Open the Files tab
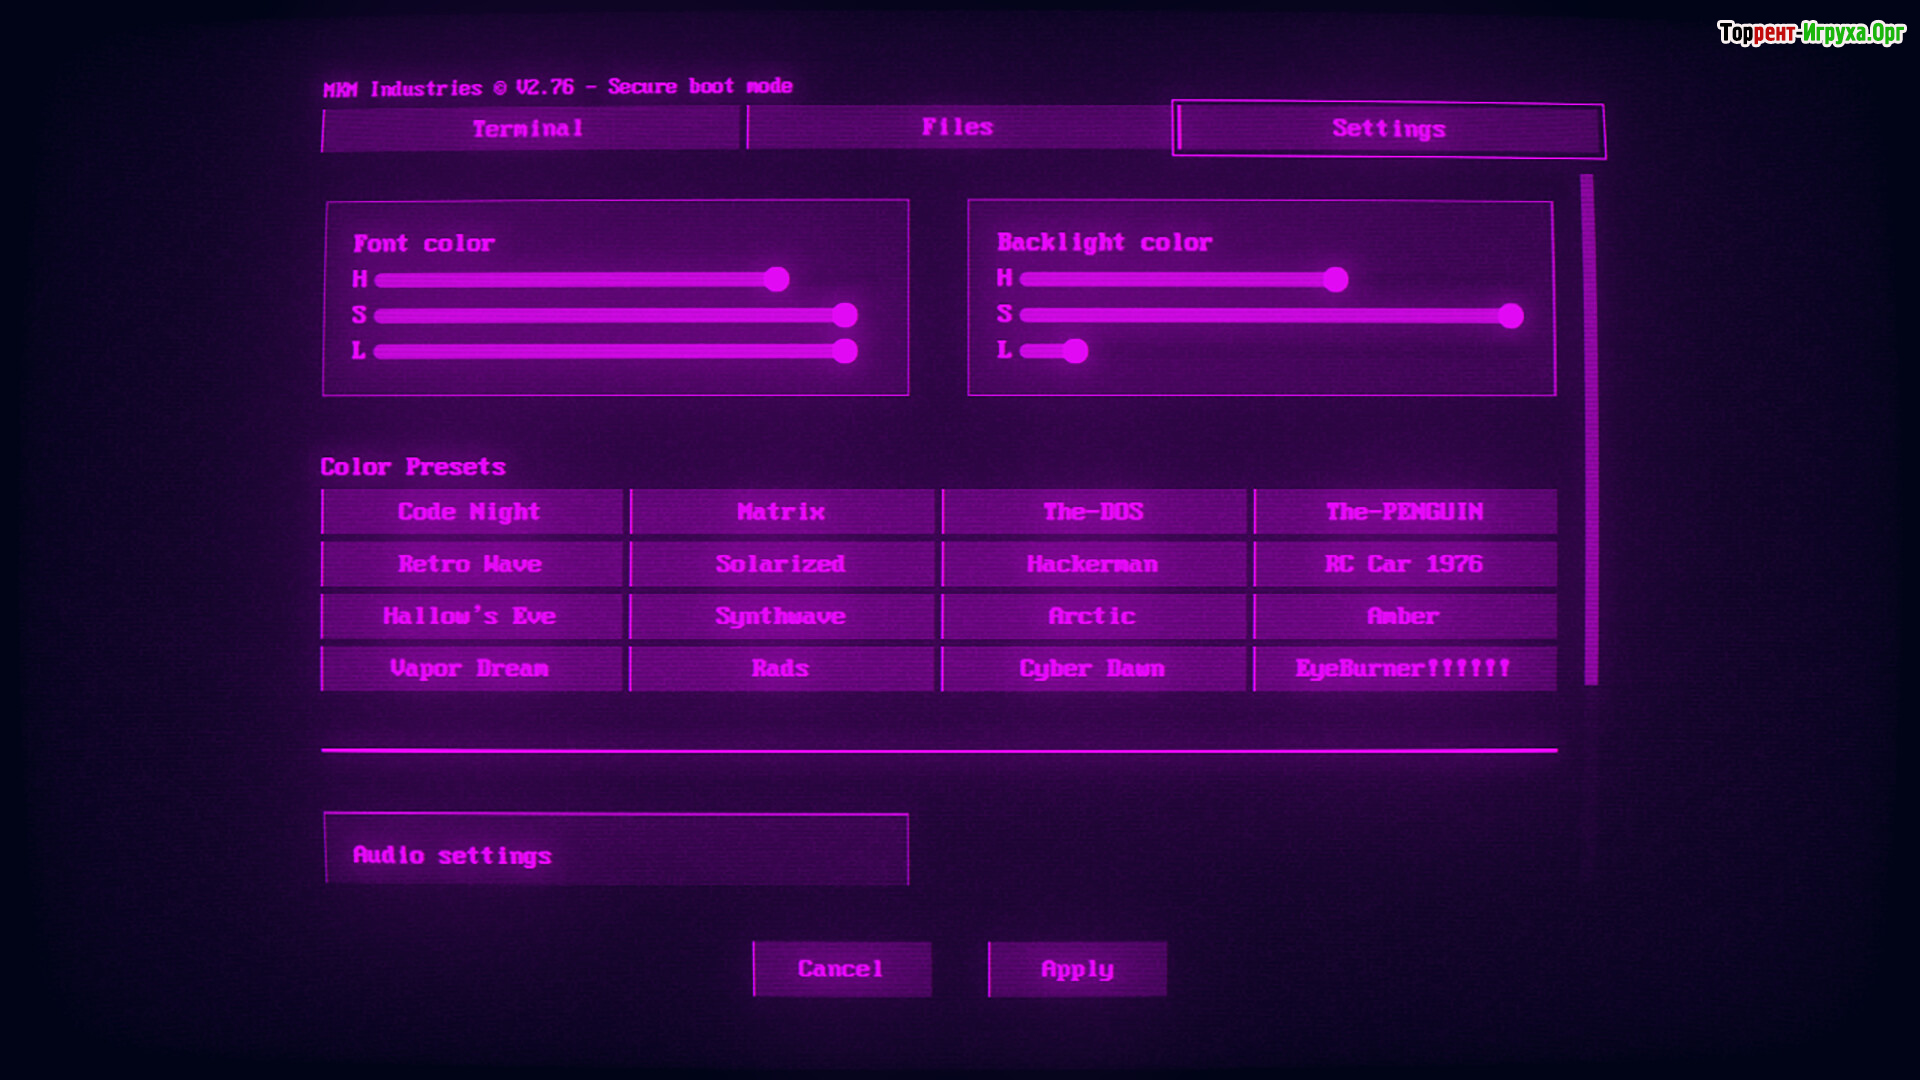The width and height of the screenshot is (1920, 1080). 957,127
